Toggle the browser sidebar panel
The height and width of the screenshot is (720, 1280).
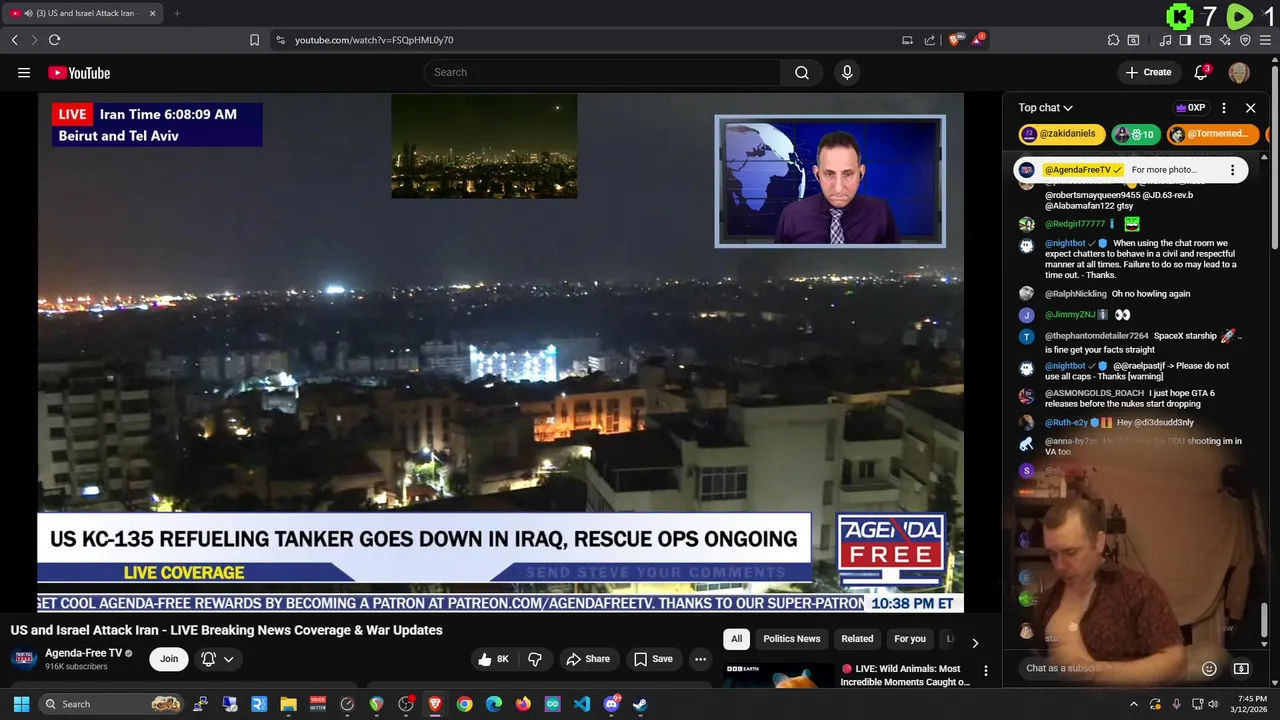(1185, 40)
